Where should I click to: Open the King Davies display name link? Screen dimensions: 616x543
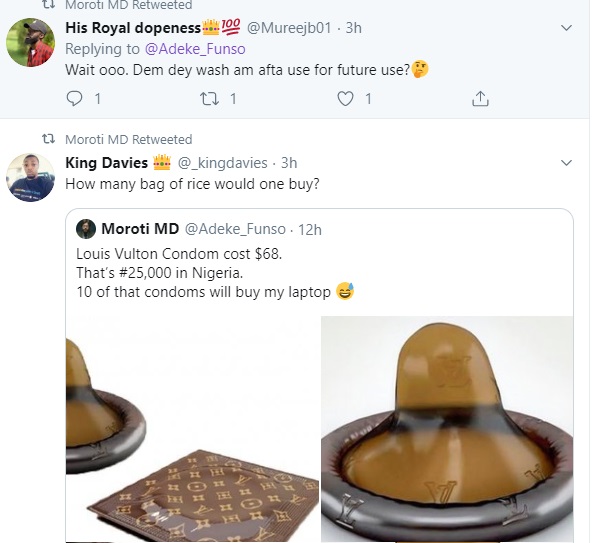coord(106,162)
